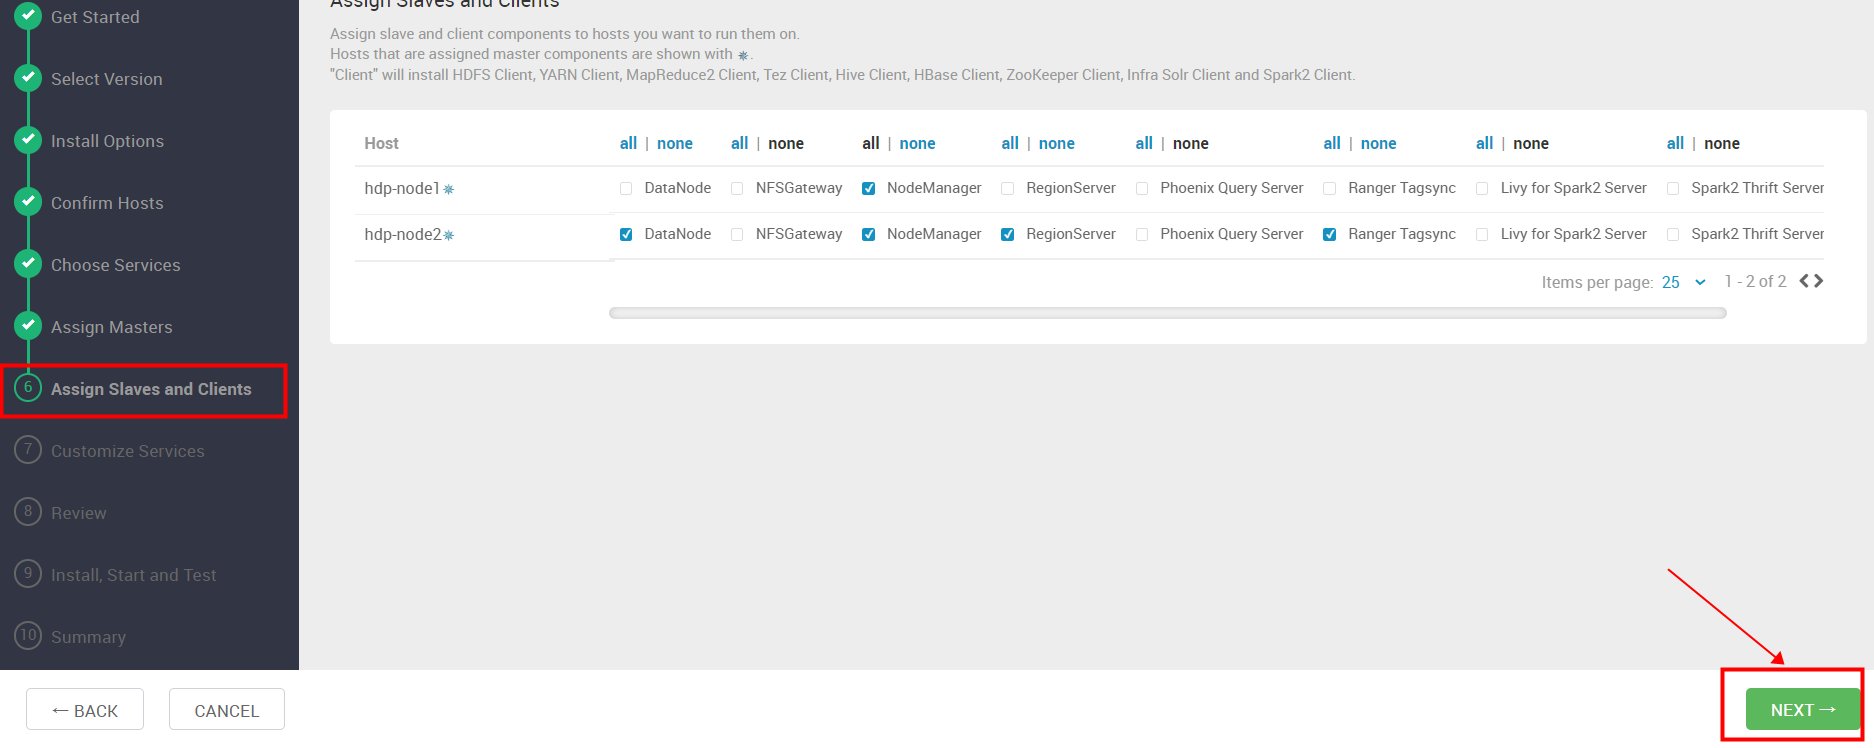Image resolution: width=1874 pixels, height=748 pixels.
Task: Click the CANCEL button
Action: (x=227, y=709)
